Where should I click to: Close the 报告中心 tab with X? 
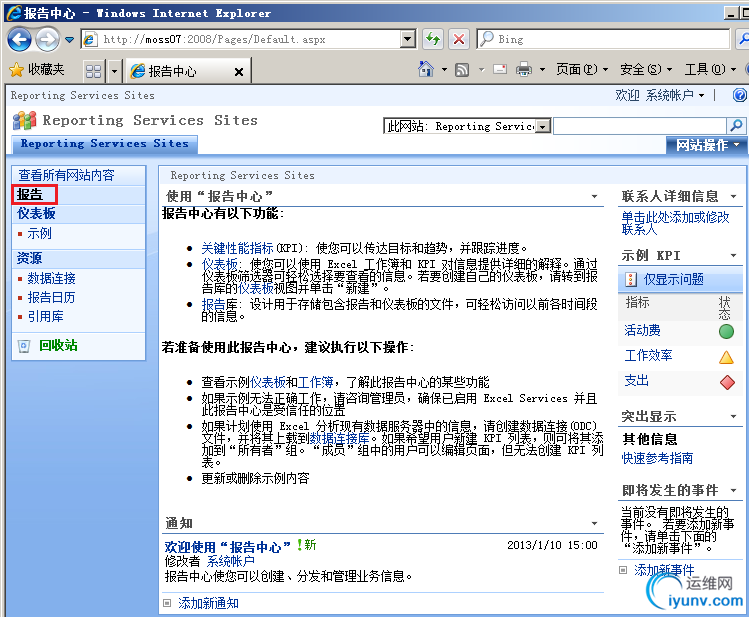[239, 72]
